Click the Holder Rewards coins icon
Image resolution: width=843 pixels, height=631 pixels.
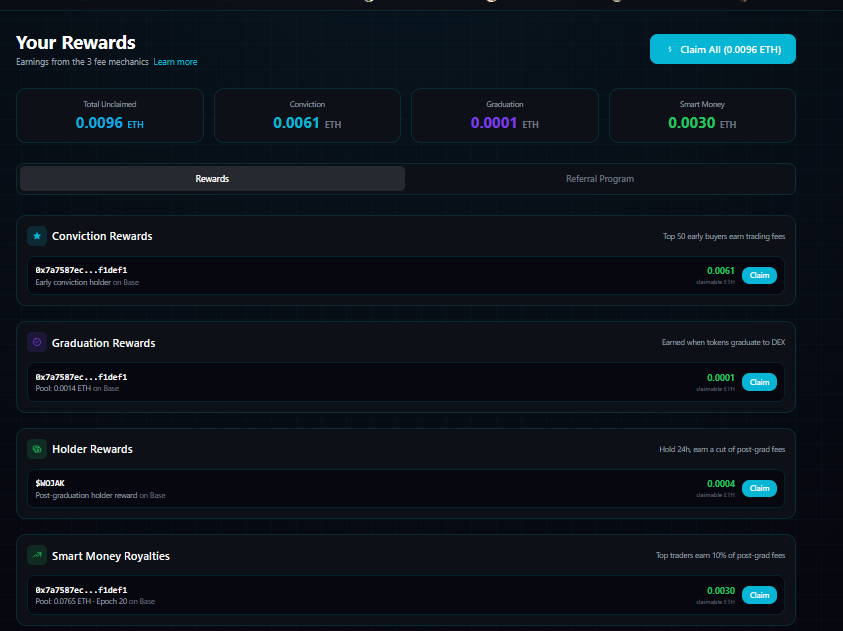[x=37, y=449]
